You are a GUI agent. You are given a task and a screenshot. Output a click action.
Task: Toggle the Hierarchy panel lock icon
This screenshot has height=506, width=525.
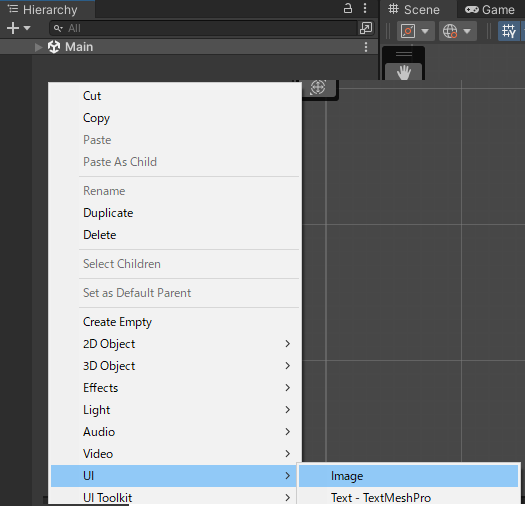point(348,8)
